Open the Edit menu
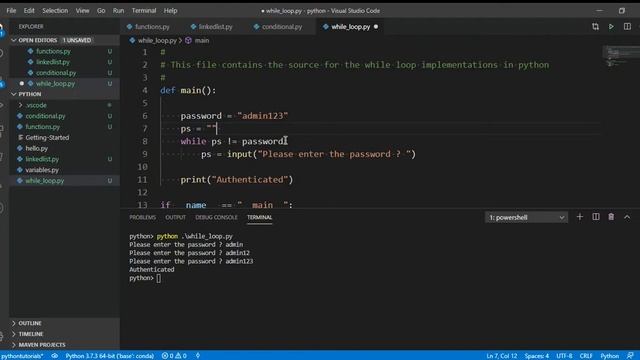 pyautogui.click(x=29, y=11)
